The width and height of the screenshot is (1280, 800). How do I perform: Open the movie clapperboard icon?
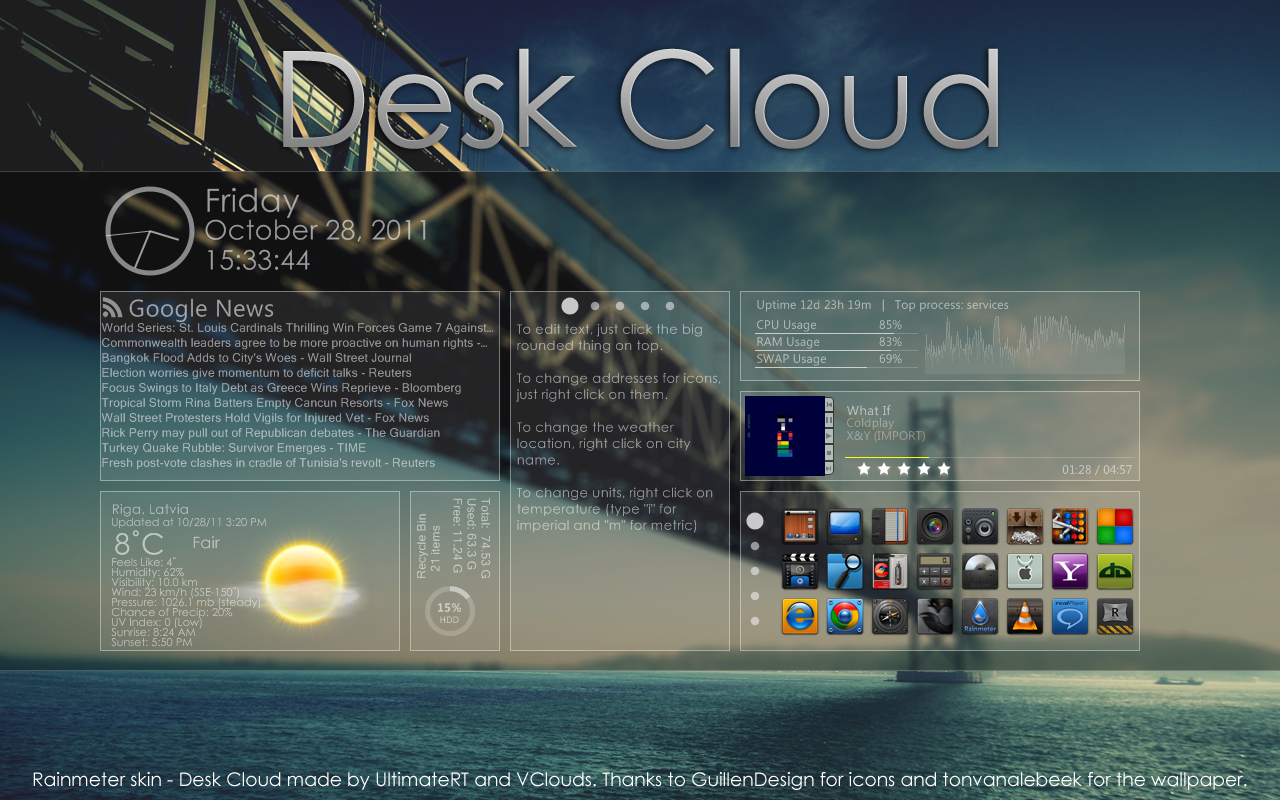tap(798, 572)
